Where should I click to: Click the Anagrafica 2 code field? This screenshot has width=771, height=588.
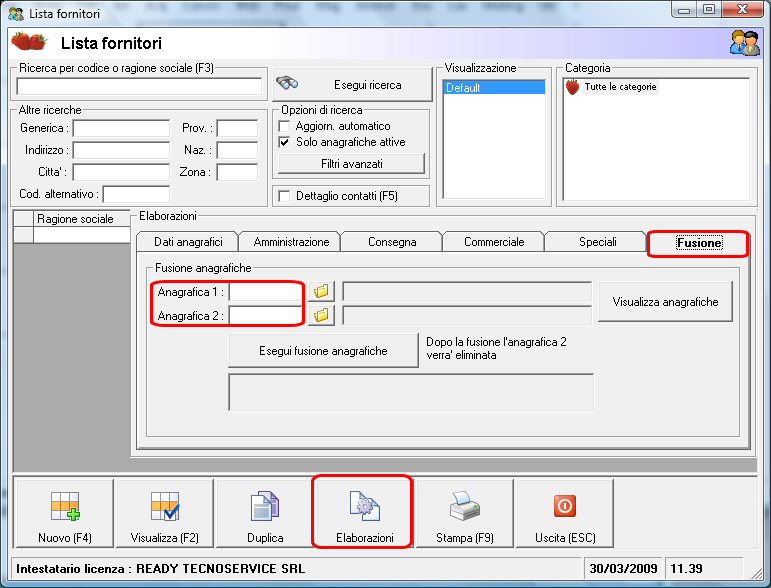pos(266,315)
